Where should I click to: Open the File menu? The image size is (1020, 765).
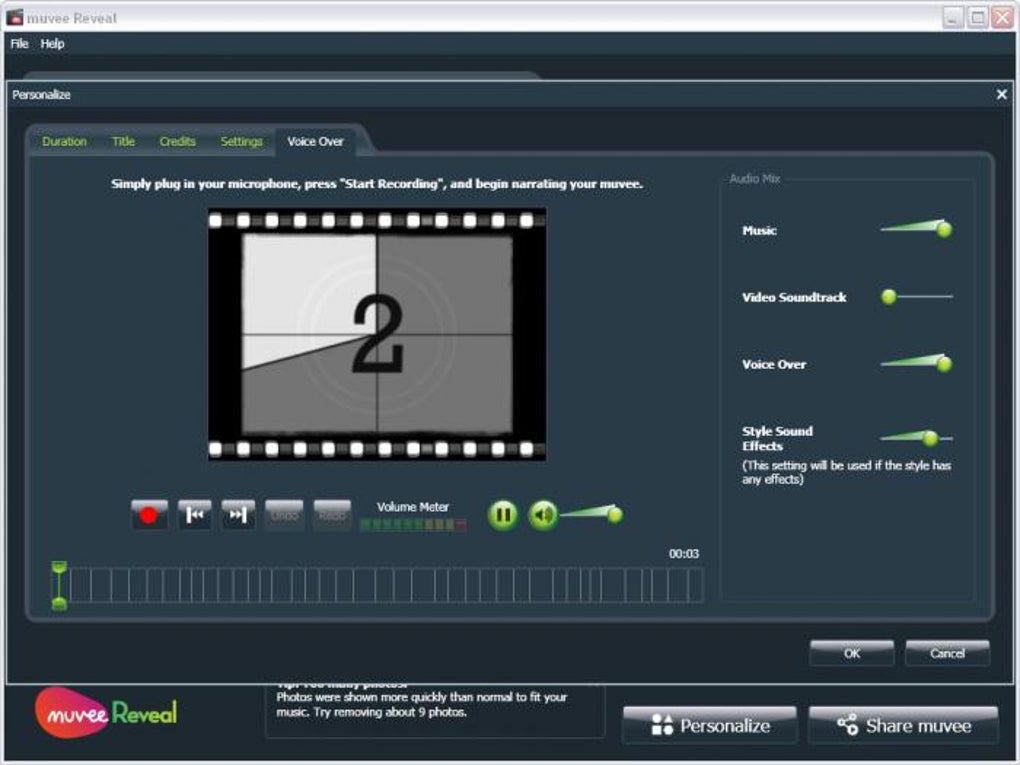coord(20,44)
